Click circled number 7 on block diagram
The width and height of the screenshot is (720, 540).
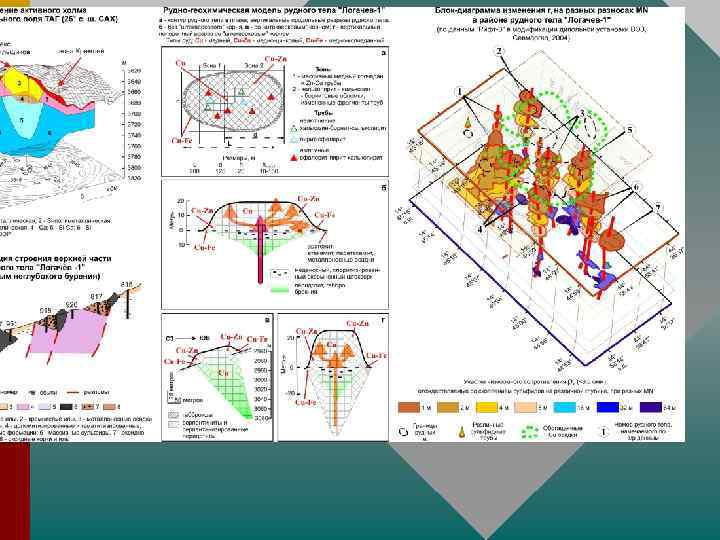click(658, 208)
